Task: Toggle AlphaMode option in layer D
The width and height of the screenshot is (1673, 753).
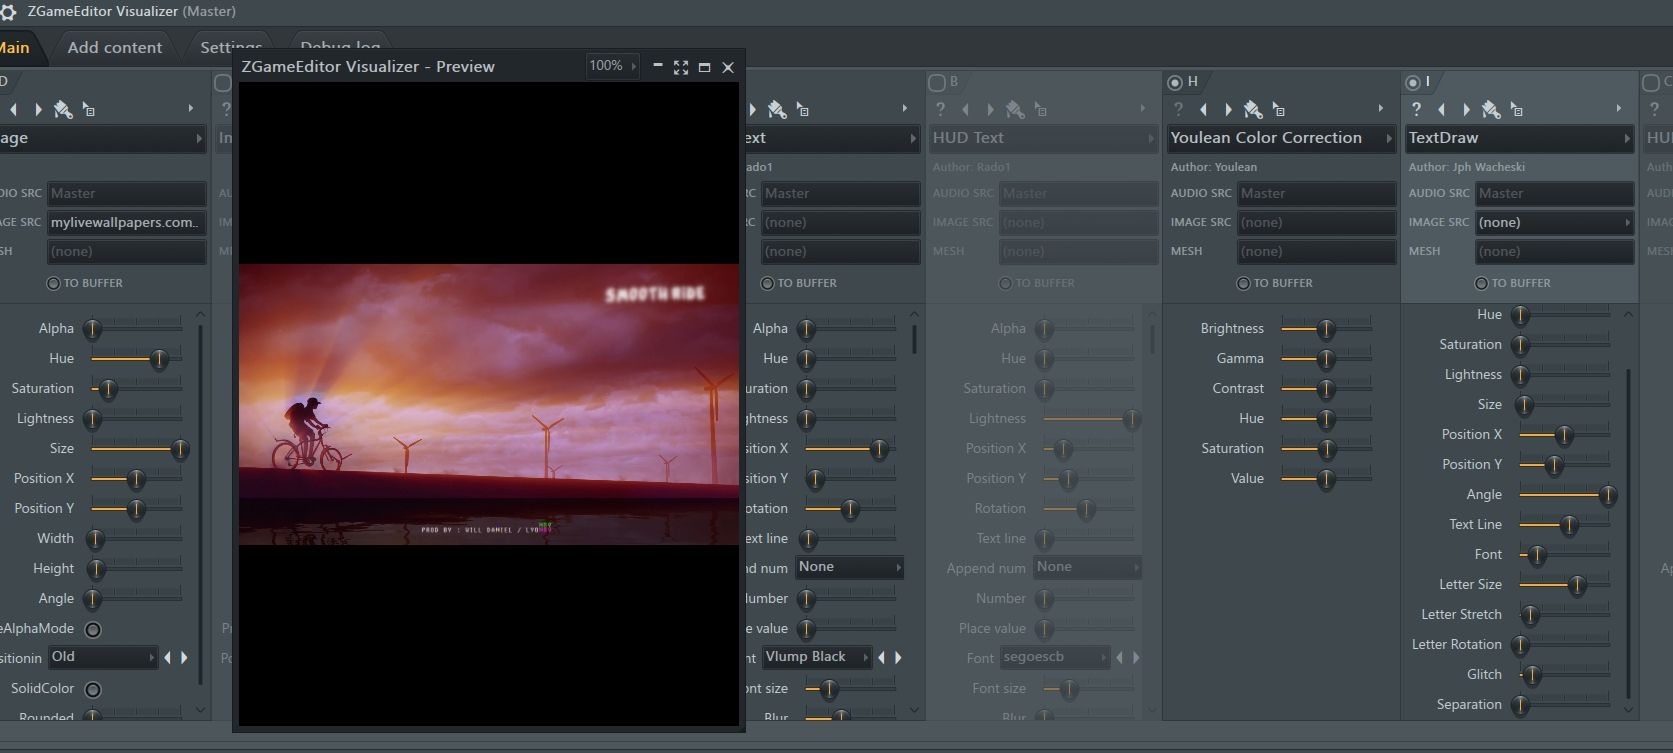Action: (x=93, y=629)
